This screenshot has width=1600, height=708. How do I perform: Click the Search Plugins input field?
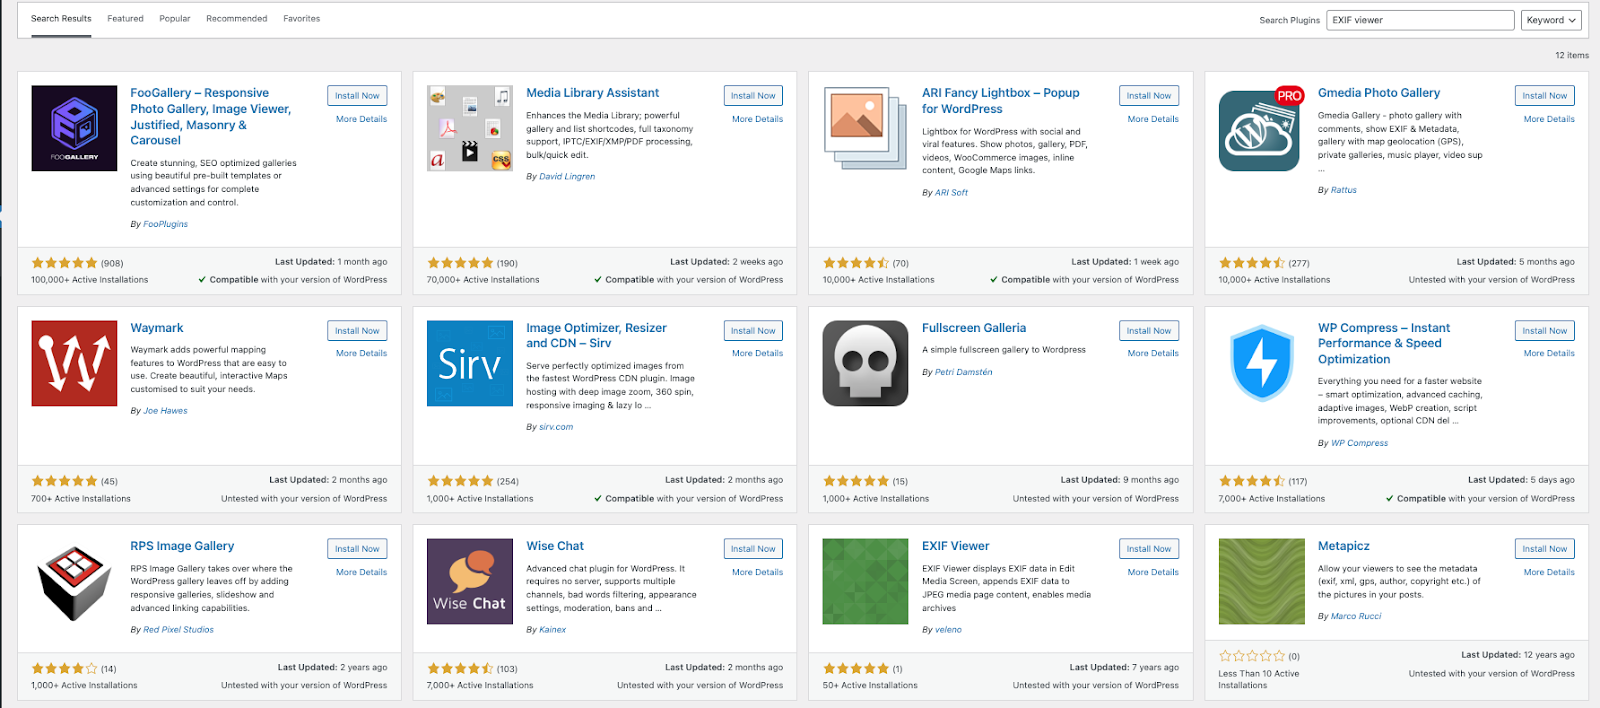1420,20
